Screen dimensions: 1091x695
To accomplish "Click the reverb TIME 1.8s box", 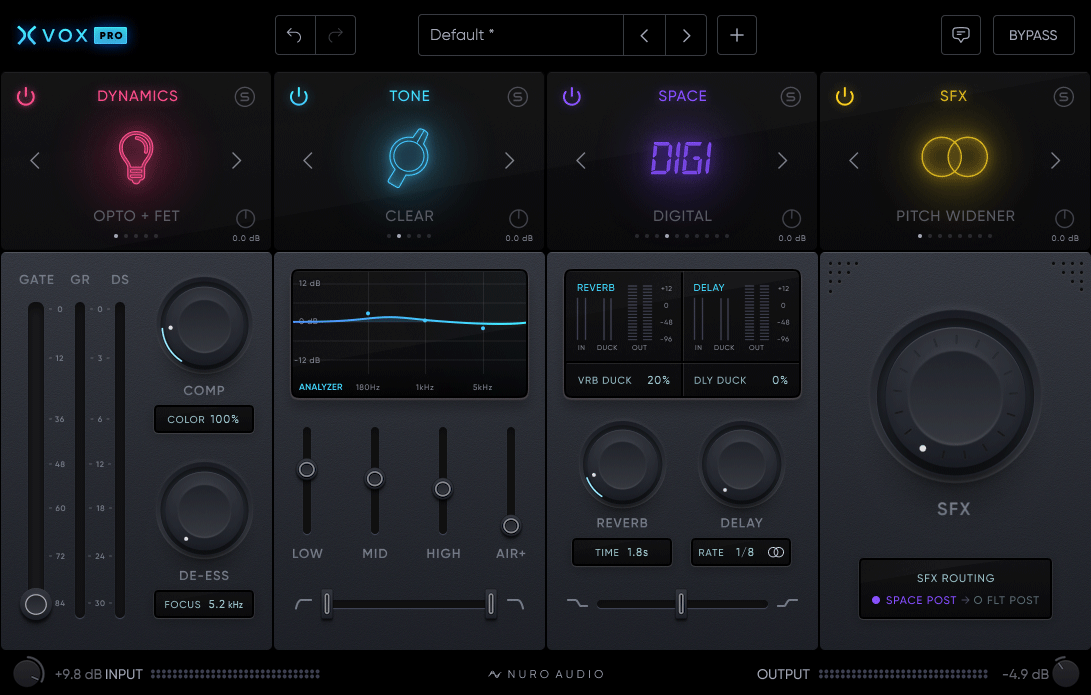I will coord(621,552).
